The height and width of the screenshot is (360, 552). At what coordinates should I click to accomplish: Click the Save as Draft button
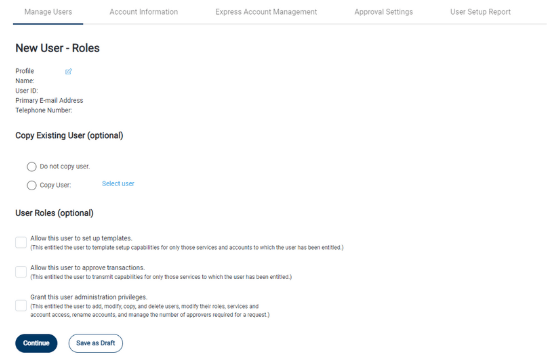[x=96, y=343]
